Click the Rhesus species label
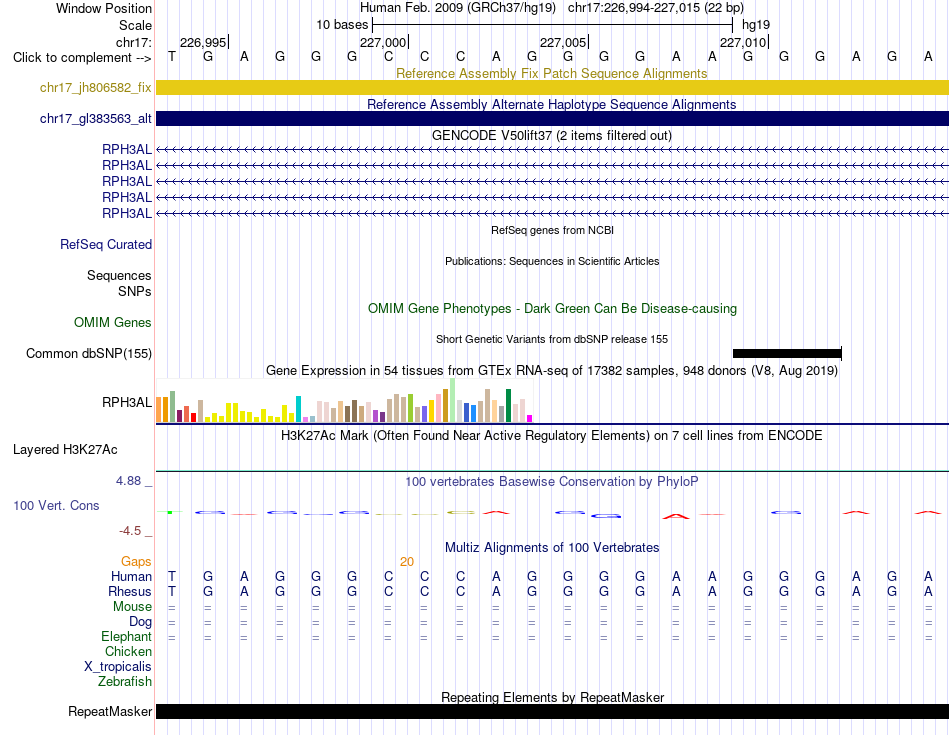This screenshot has width=950, height=735. pos(130,591)
